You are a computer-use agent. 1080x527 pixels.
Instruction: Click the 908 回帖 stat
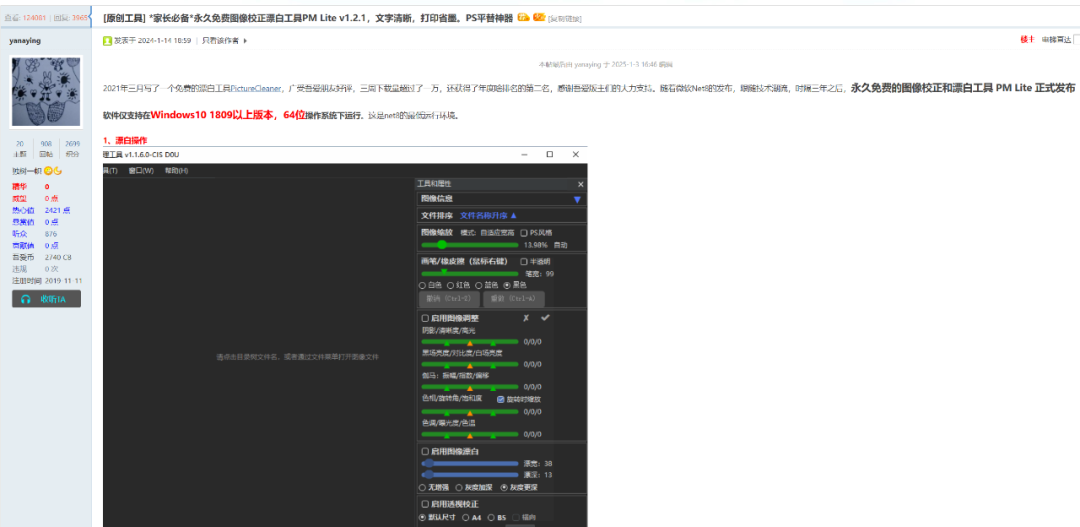[46, 148]
